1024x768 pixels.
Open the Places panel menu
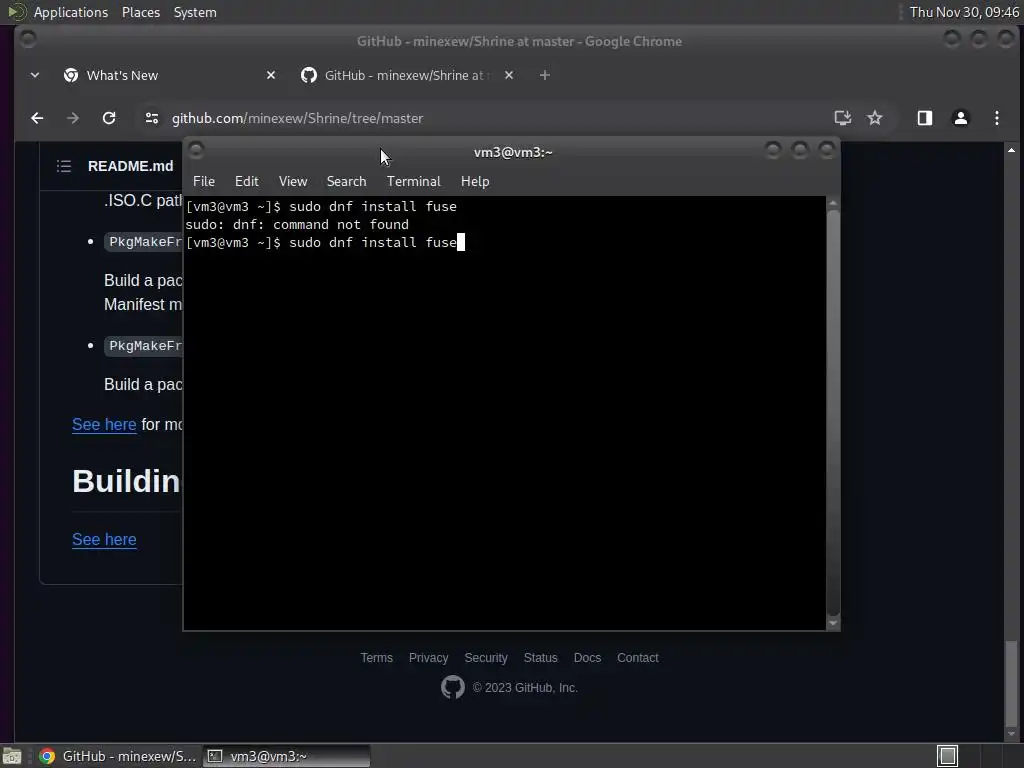tap(141, 12)
